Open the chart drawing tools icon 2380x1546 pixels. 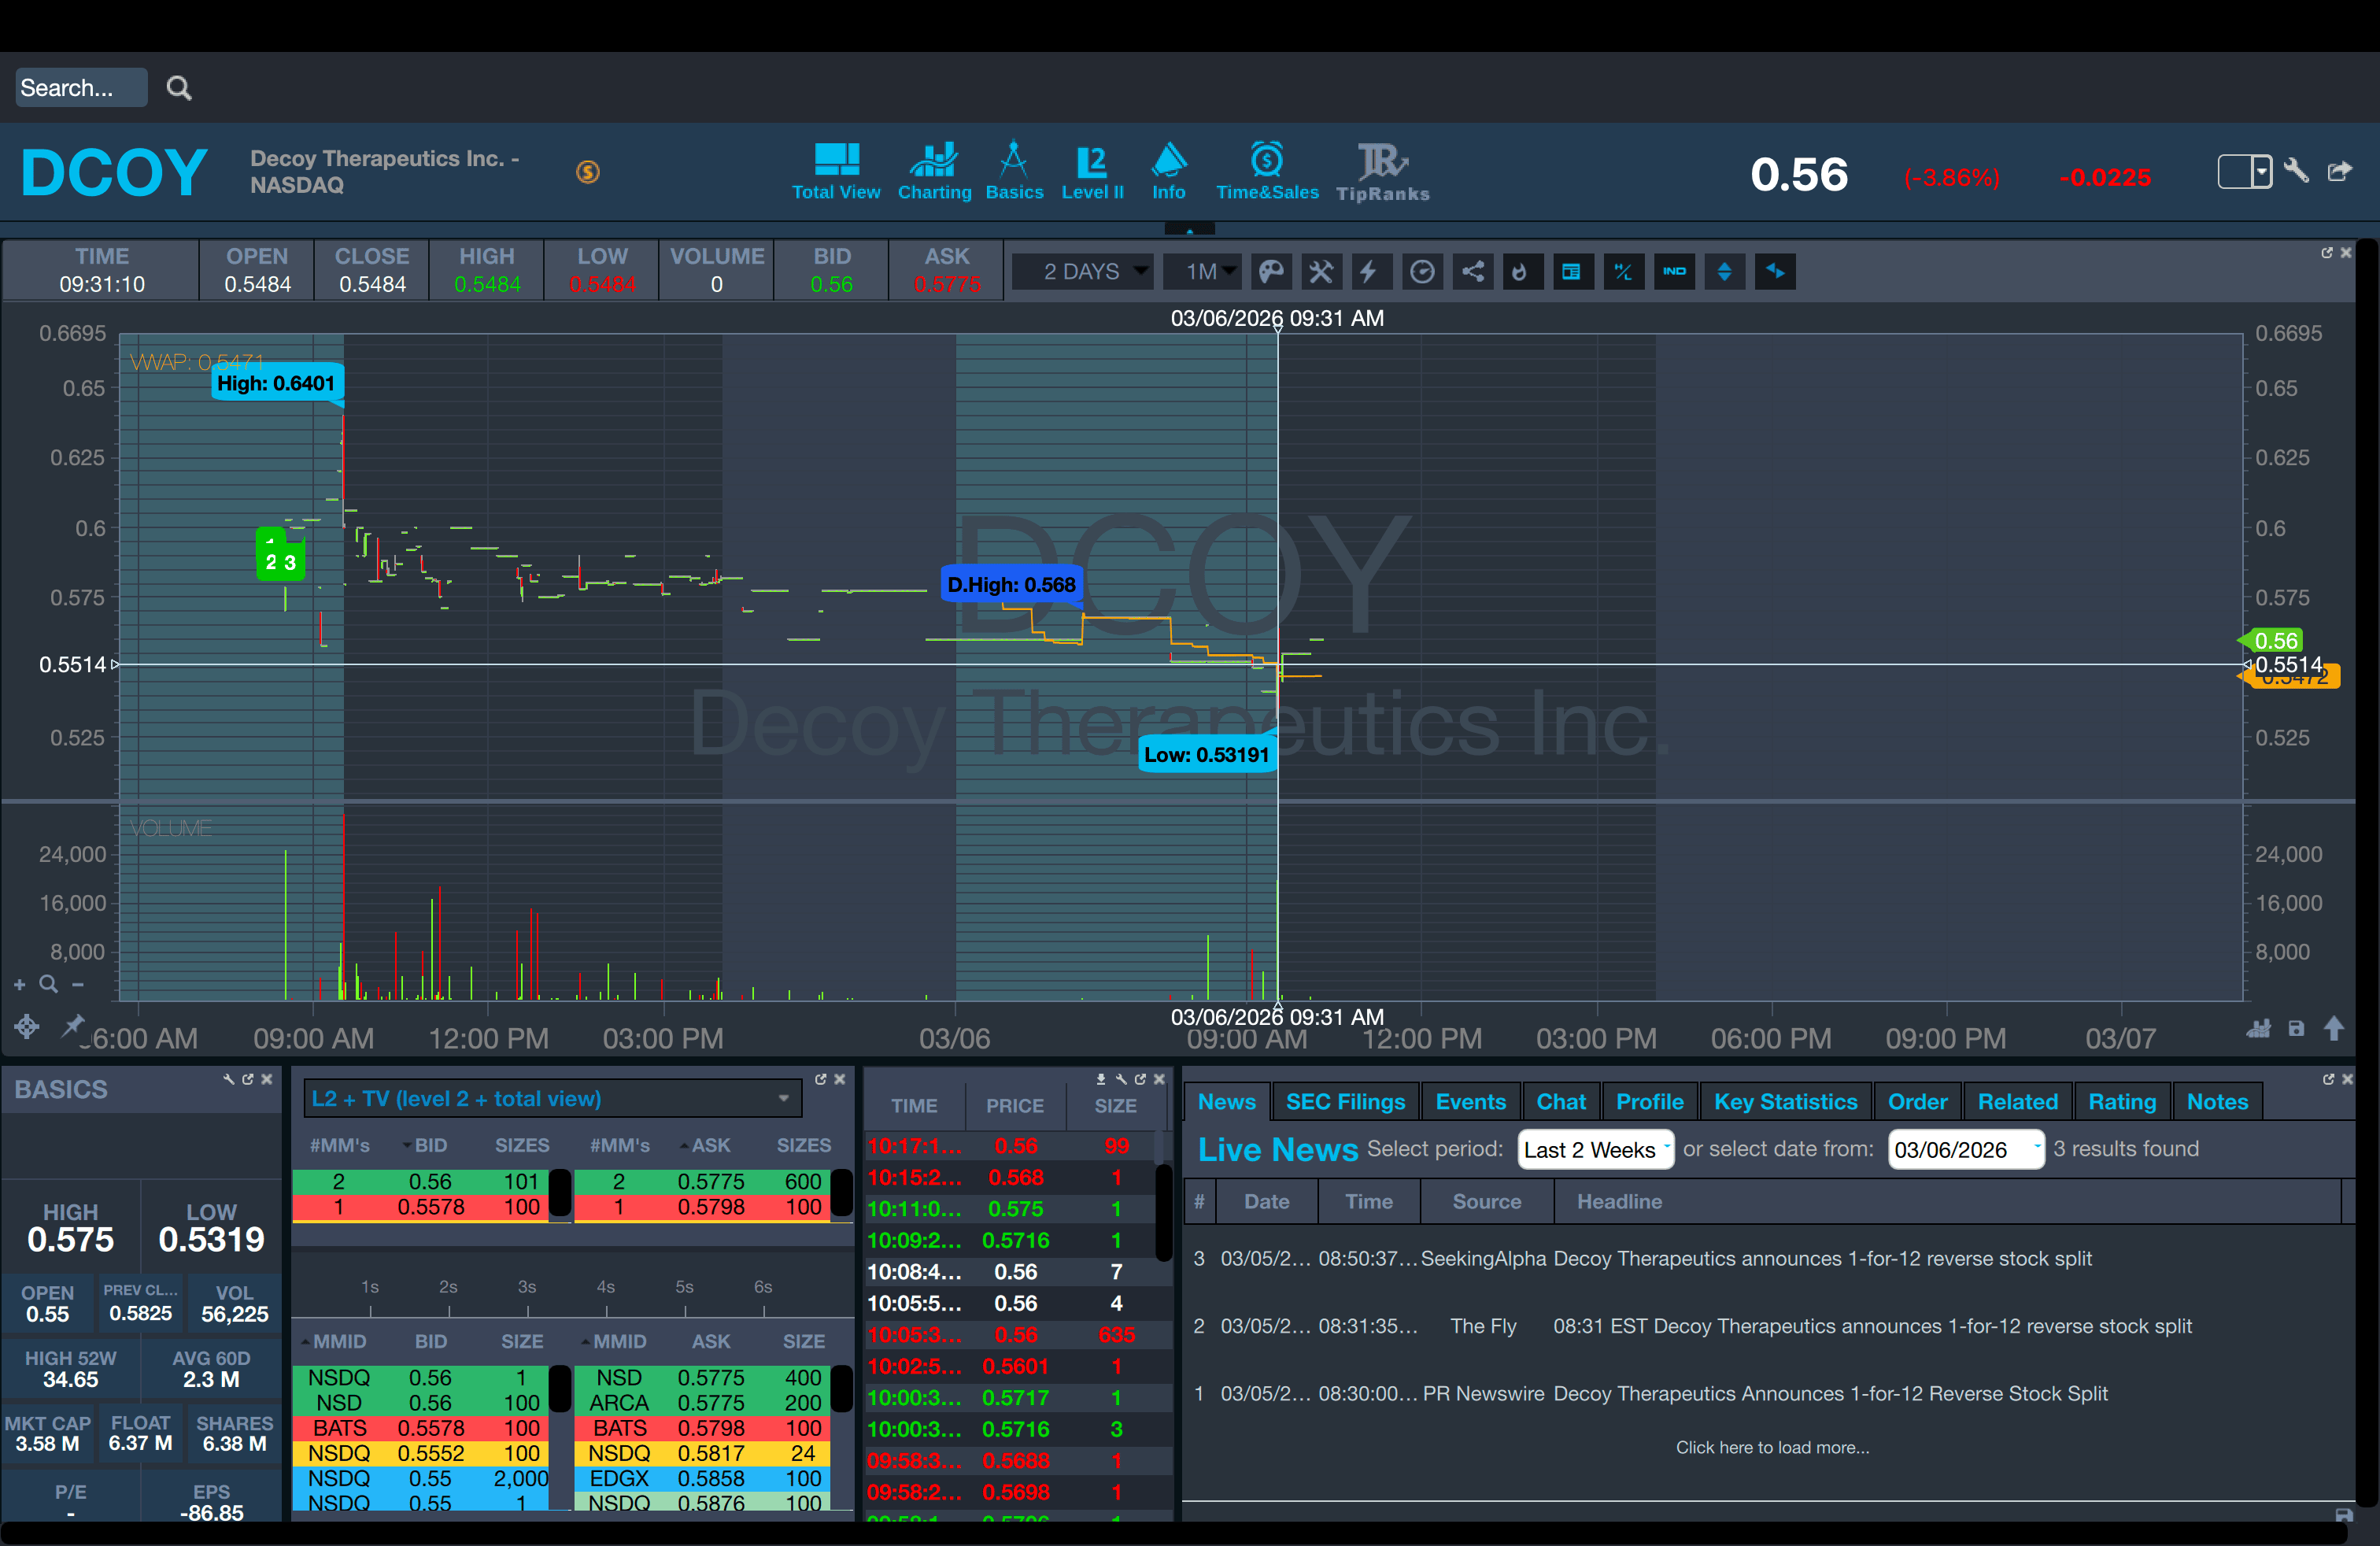coord(1321,272)
